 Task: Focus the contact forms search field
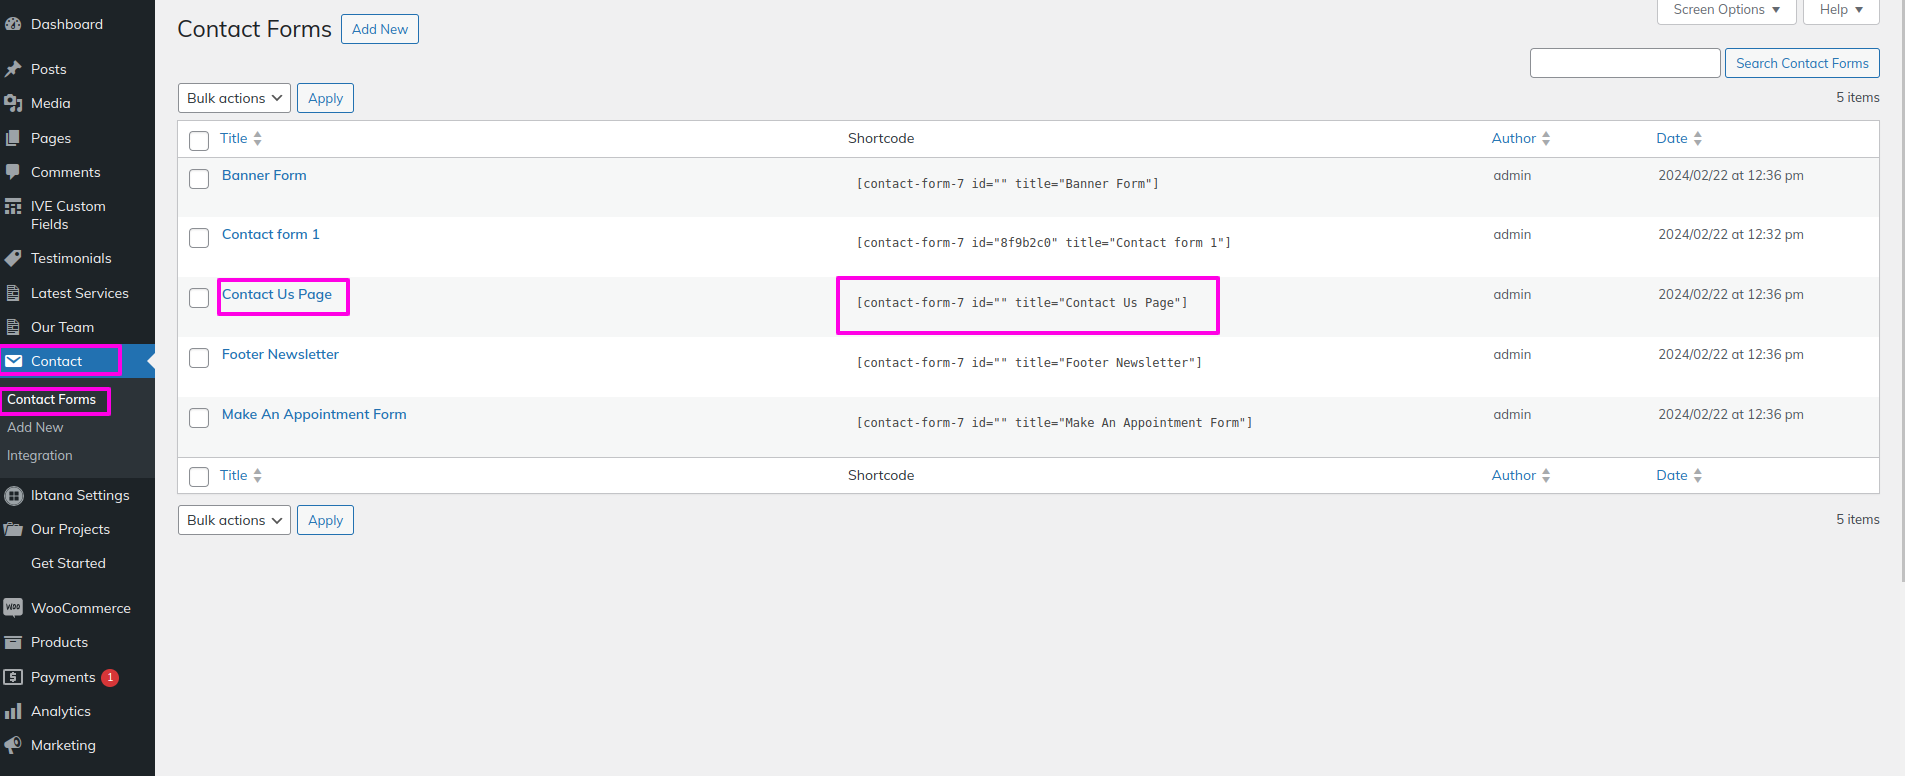[x=1624, y=63]
